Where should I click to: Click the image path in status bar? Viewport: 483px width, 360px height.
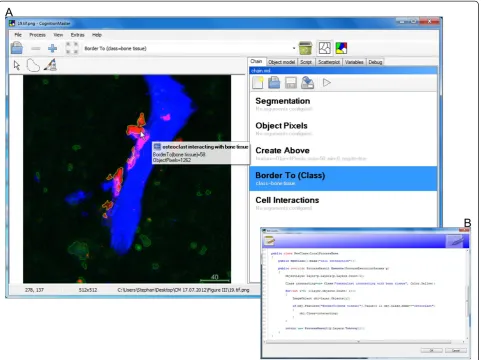(183, 290)
